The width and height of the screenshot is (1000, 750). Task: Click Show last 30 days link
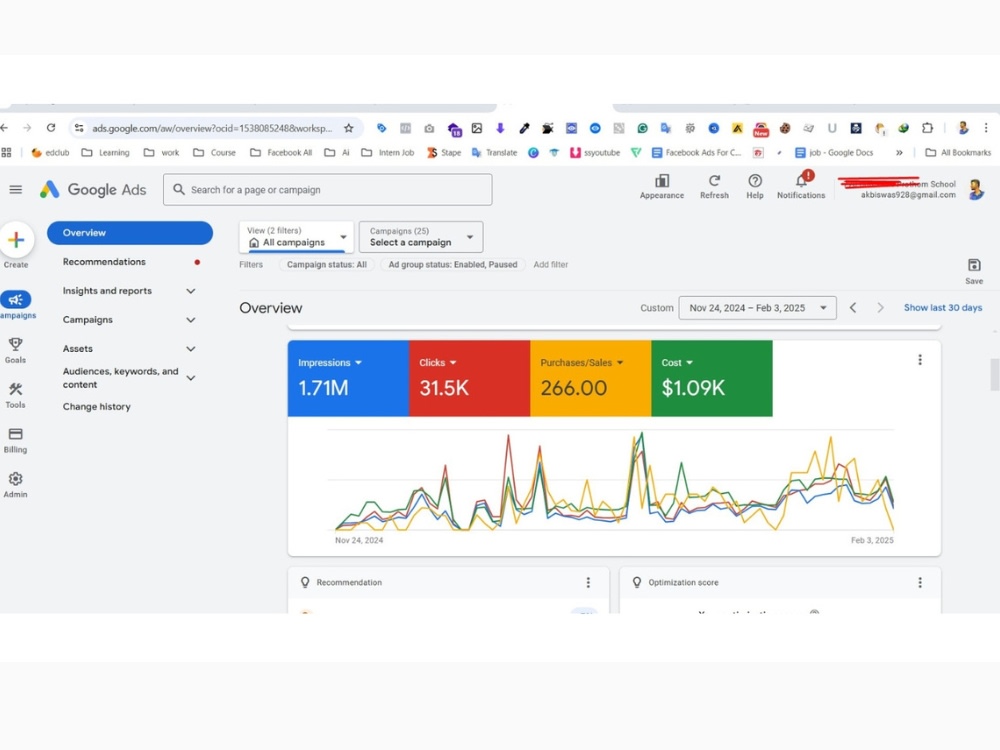pos(943,307)
